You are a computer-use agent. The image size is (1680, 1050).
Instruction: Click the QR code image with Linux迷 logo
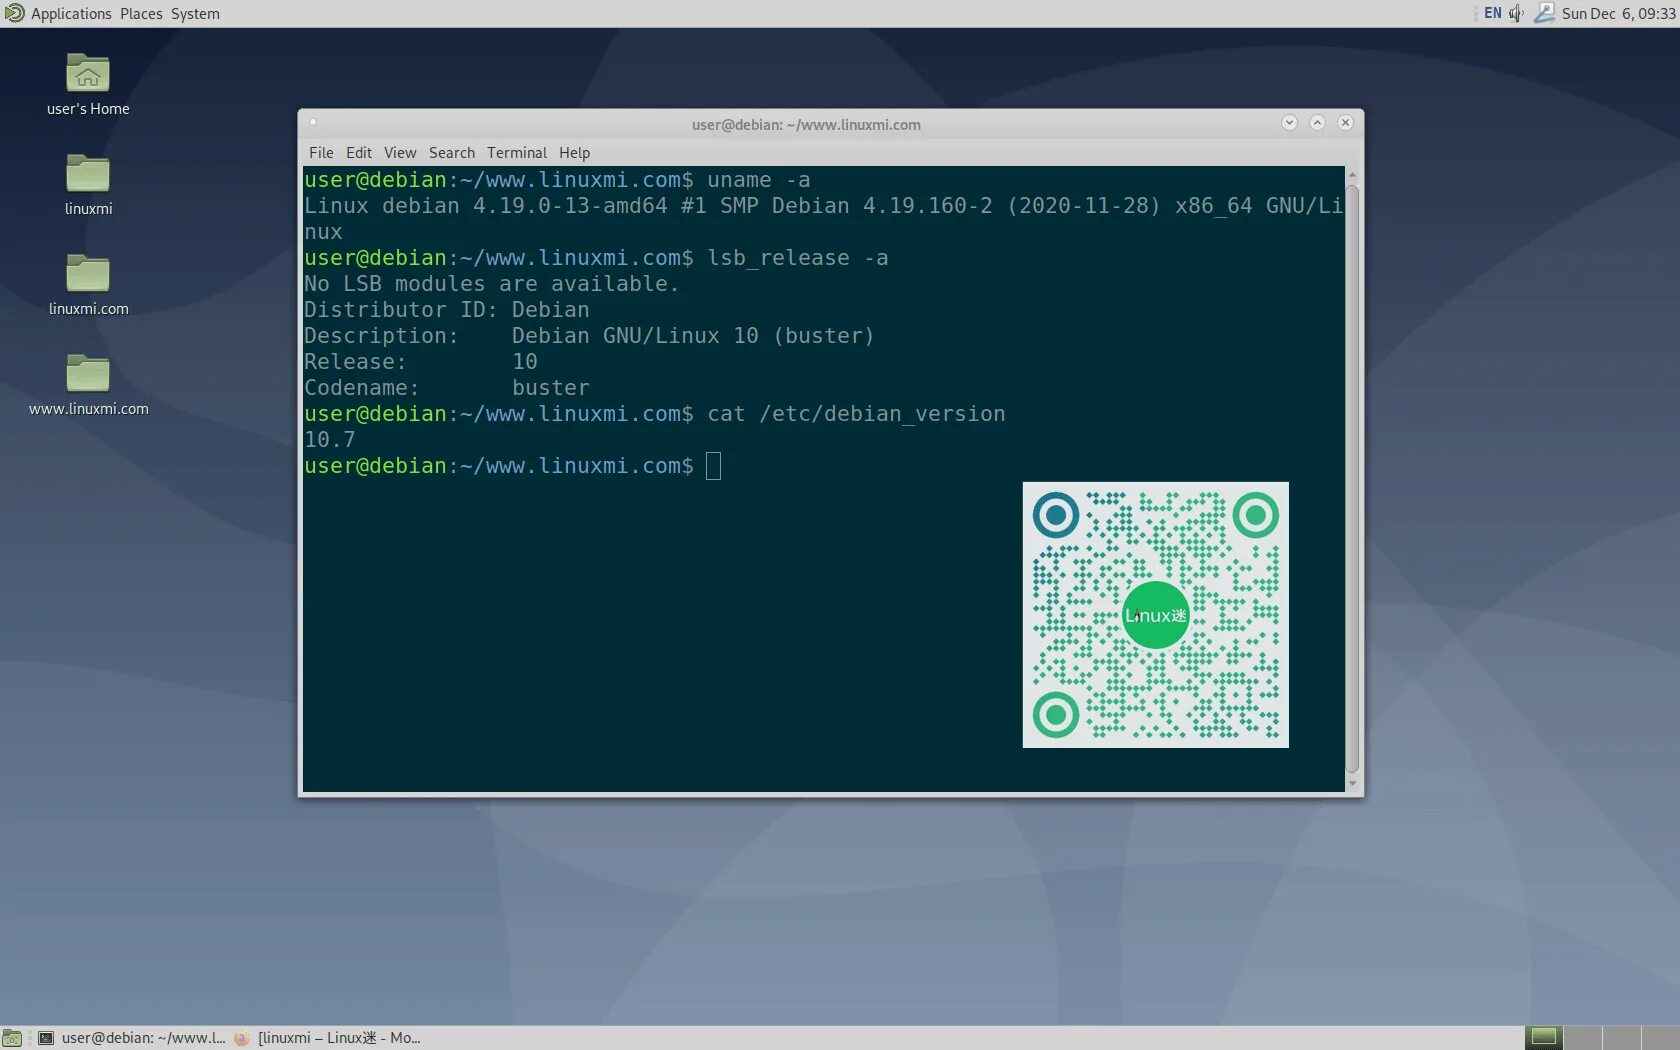pyautogui.click(x=1155, y=615)
